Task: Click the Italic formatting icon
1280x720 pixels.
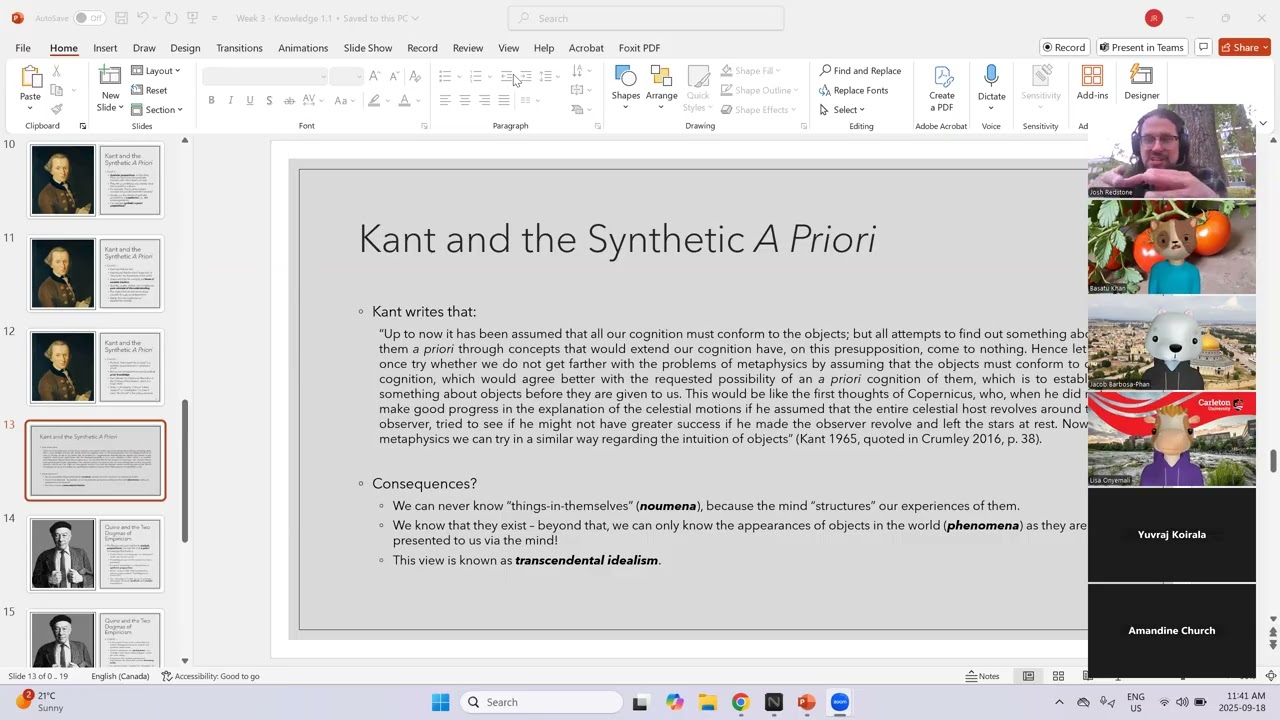Action: [x=231, y=100]
